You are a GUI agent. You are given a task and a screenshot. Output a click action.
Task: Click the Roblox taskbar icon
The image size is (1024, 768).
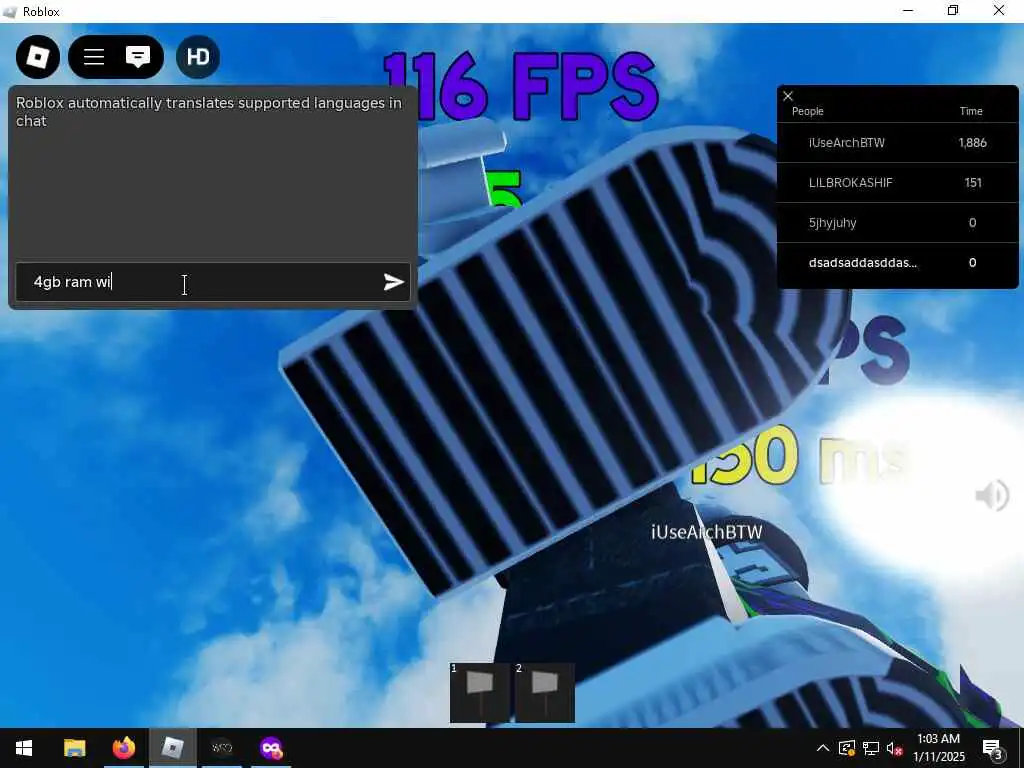tap(172, 748)
